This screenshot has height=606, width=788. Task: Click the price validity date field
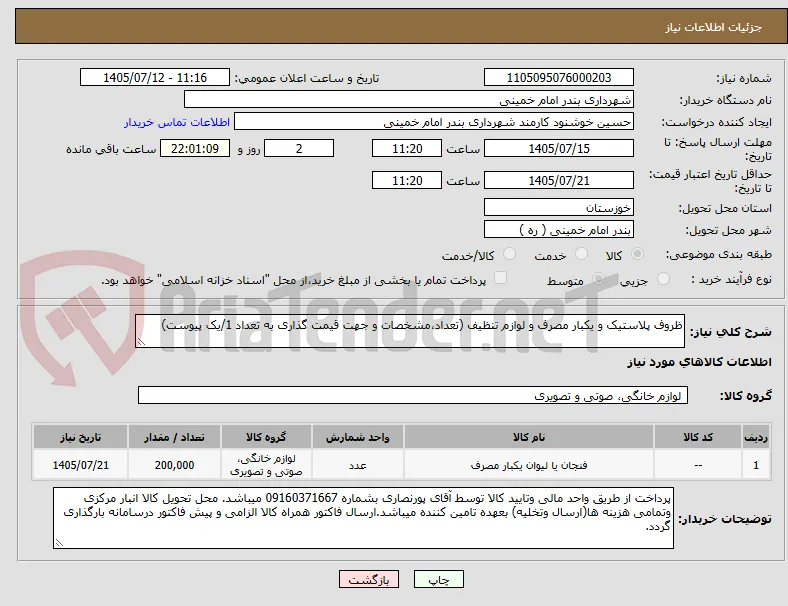[x=558, y=180]
